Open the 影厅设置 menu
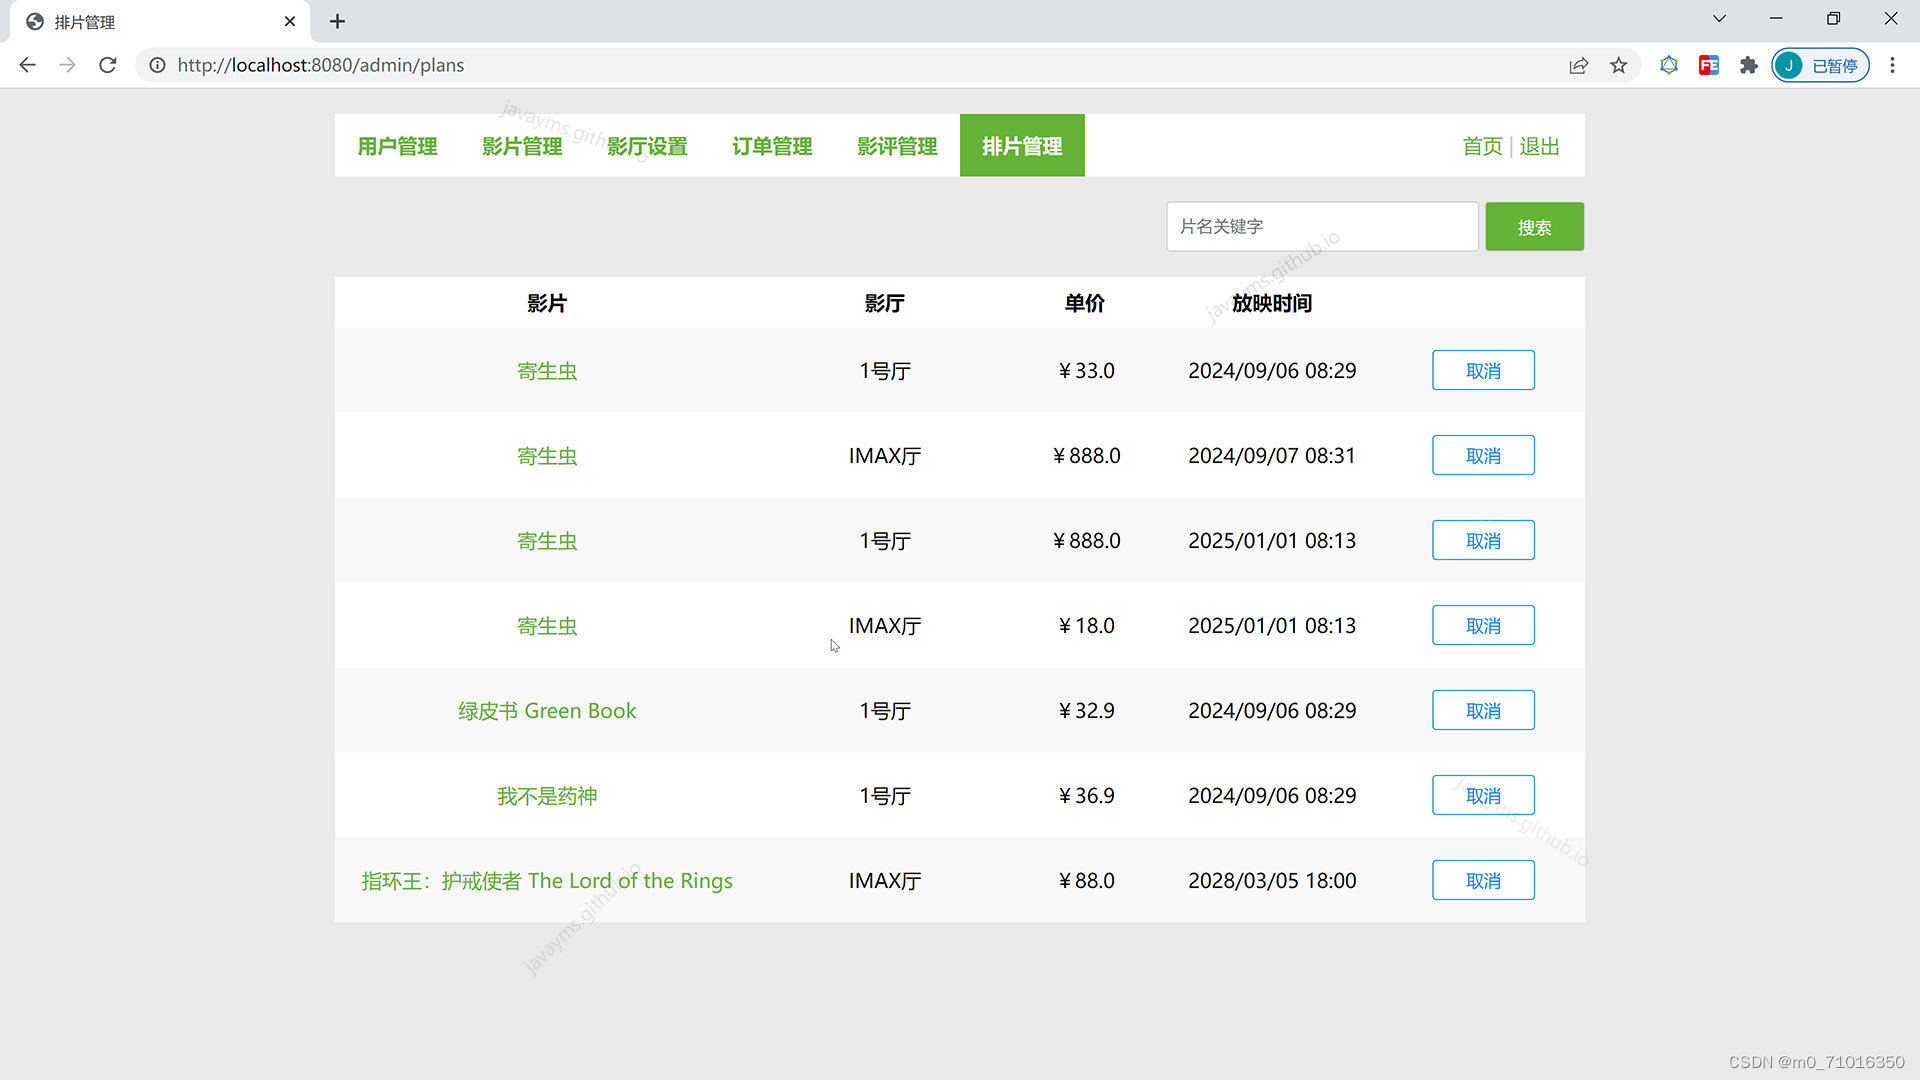Image resolution: width=1920 pixels, height=1080 pixels. click(x=647, y=146)
